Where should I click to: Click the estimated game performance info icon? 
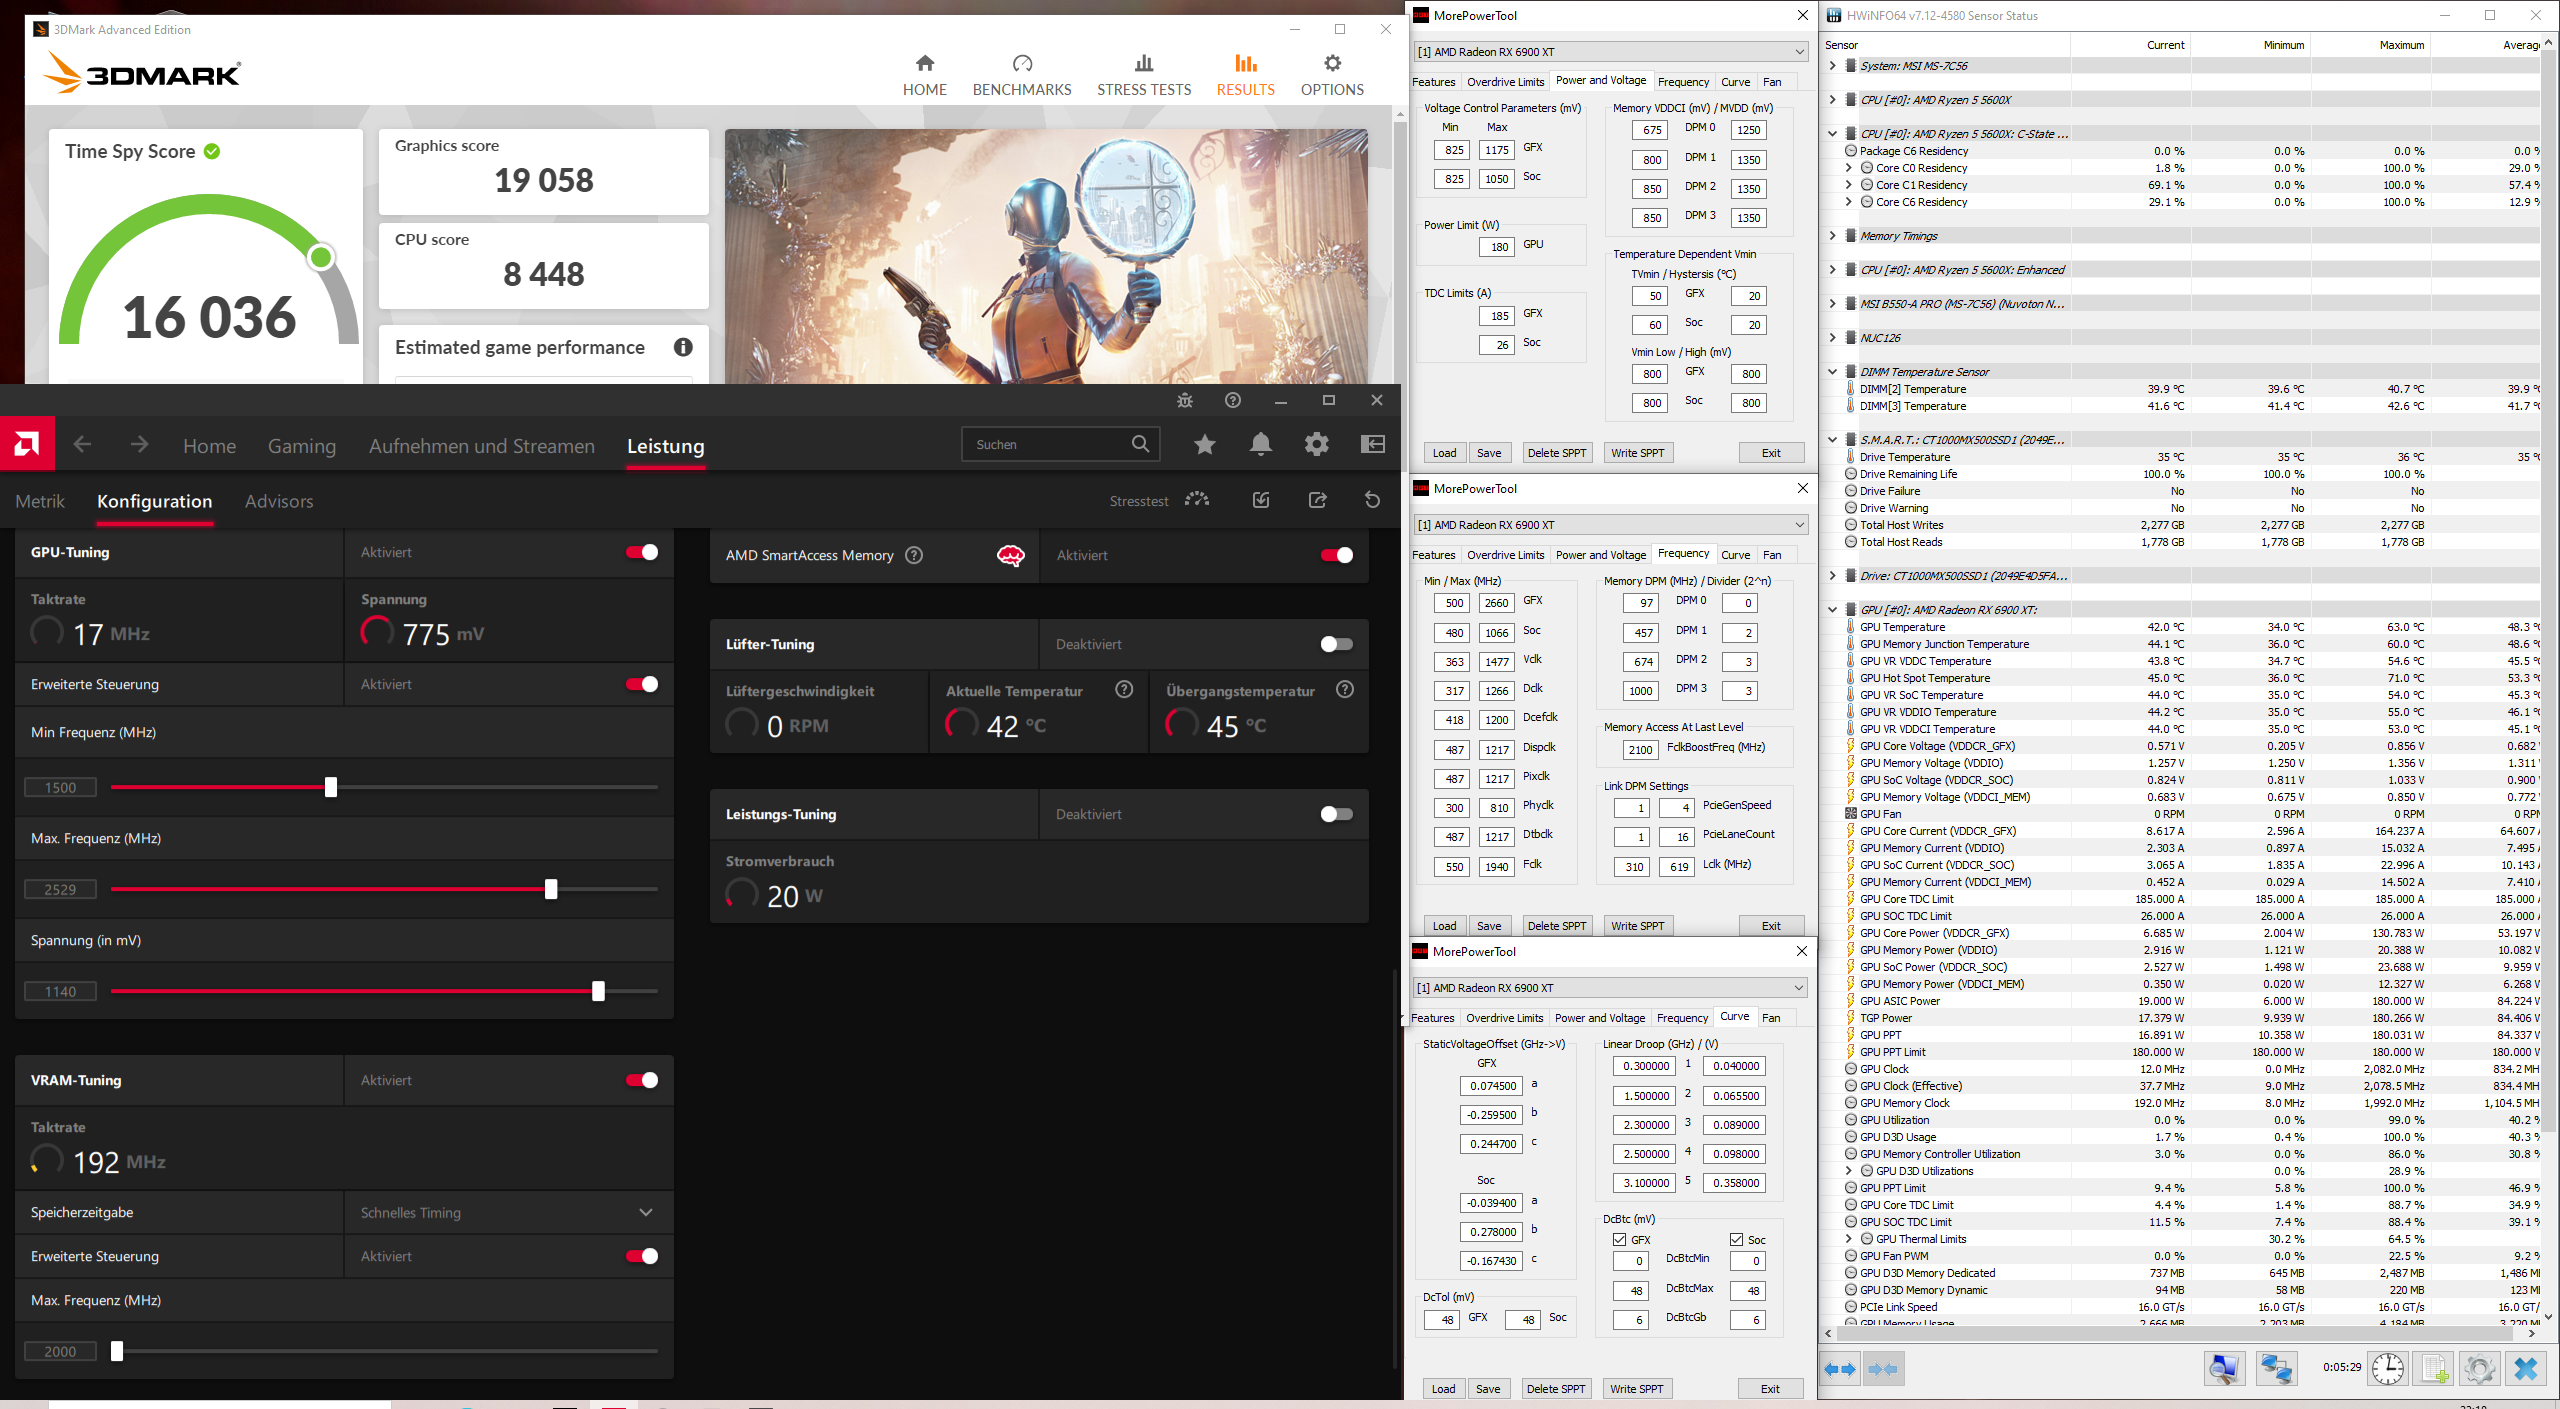tap(683, 347)
